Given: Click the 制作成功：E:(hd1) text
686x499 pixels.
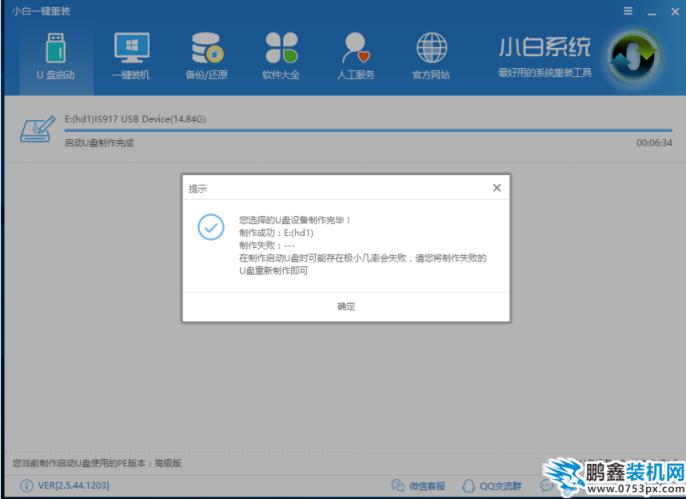Looking at the screenshot, I should pyautogui.click(x=276, y=233).
